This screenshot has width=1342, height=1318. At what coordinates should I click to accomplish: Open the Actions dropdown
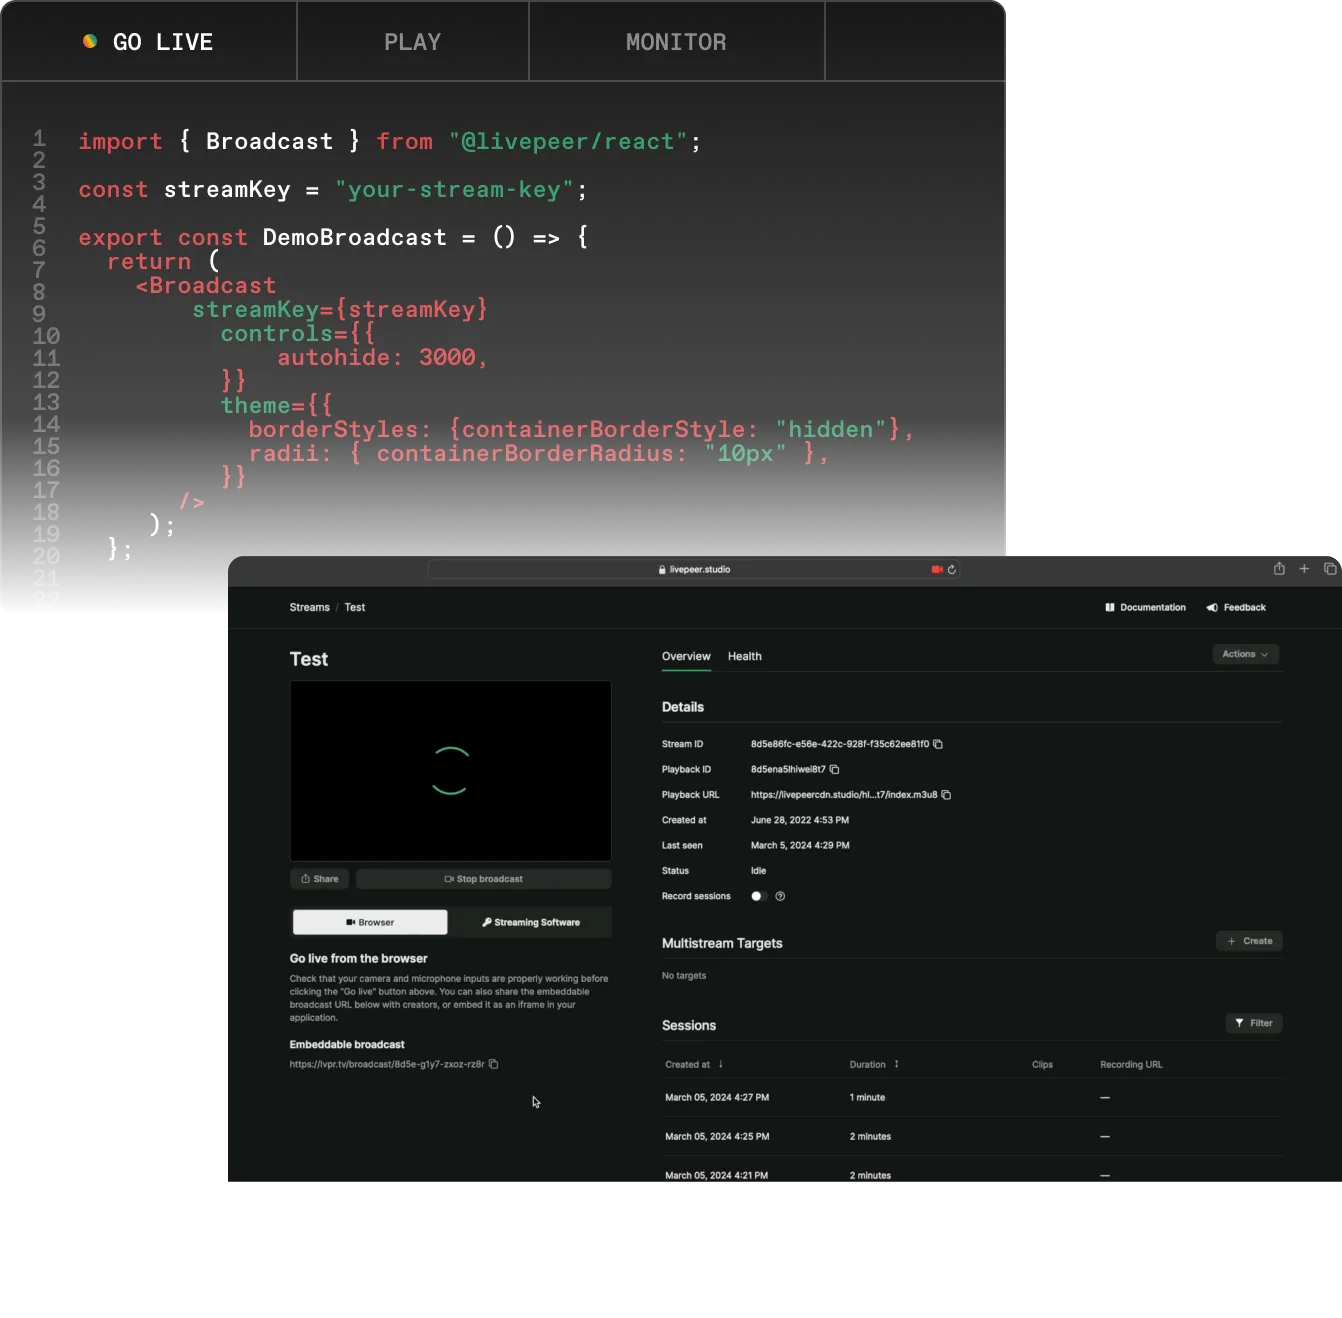[1245, 653]
